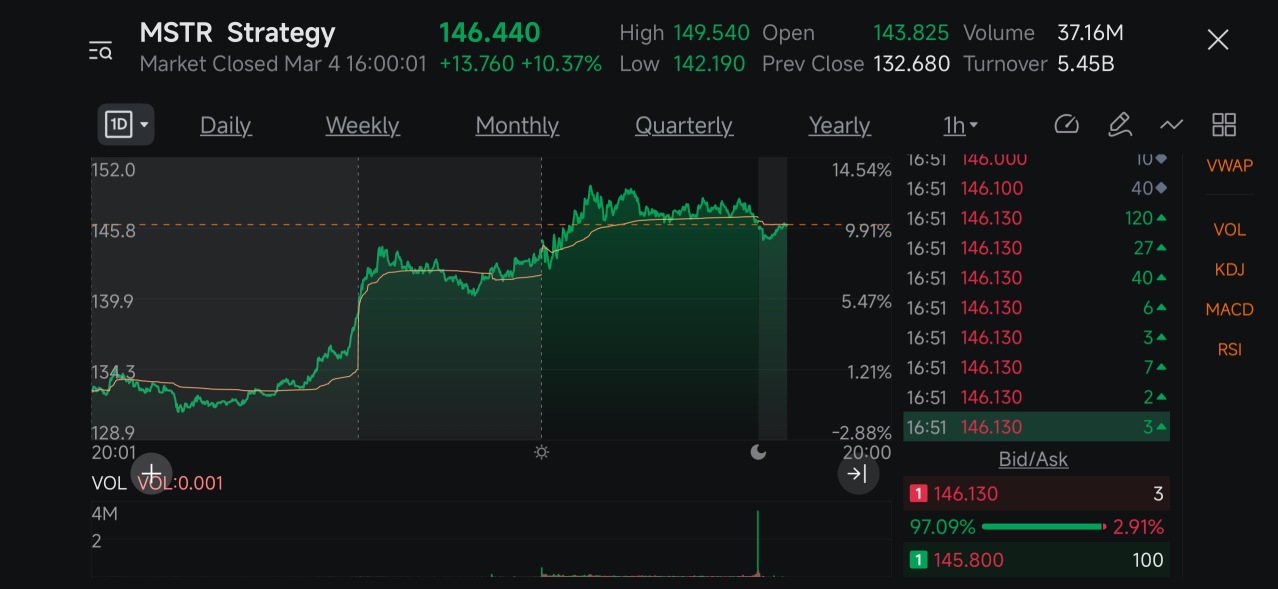The image size is (1278, 589).
Task: Open the chart type line icon
Action: pos(1171,125)
